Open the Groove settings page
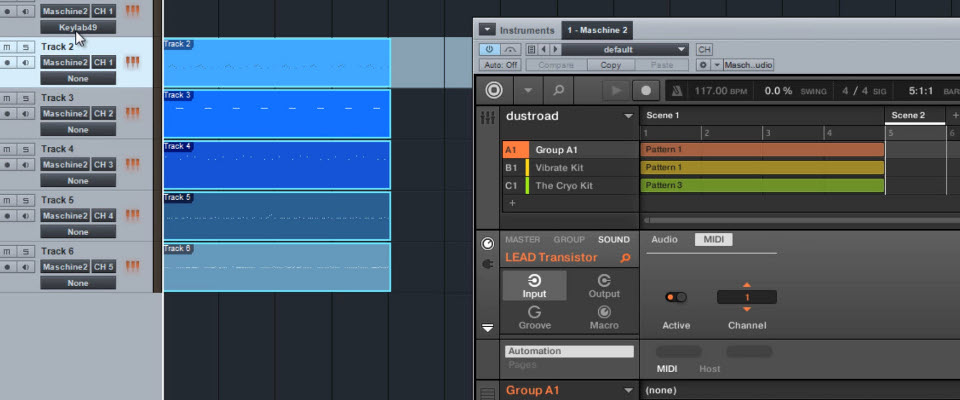 [534, 318]
